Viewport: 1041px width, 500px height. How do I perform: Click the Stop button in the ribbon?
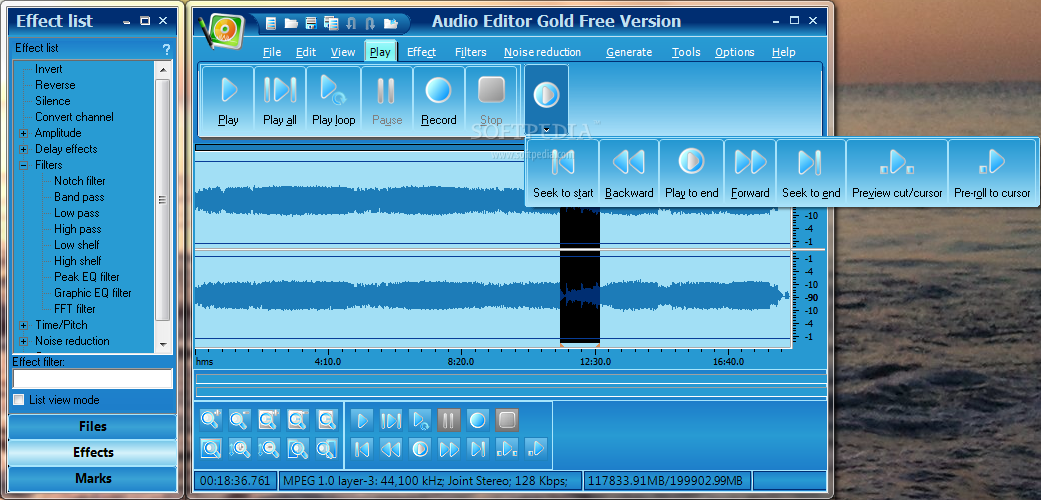(x=491, y=99)
